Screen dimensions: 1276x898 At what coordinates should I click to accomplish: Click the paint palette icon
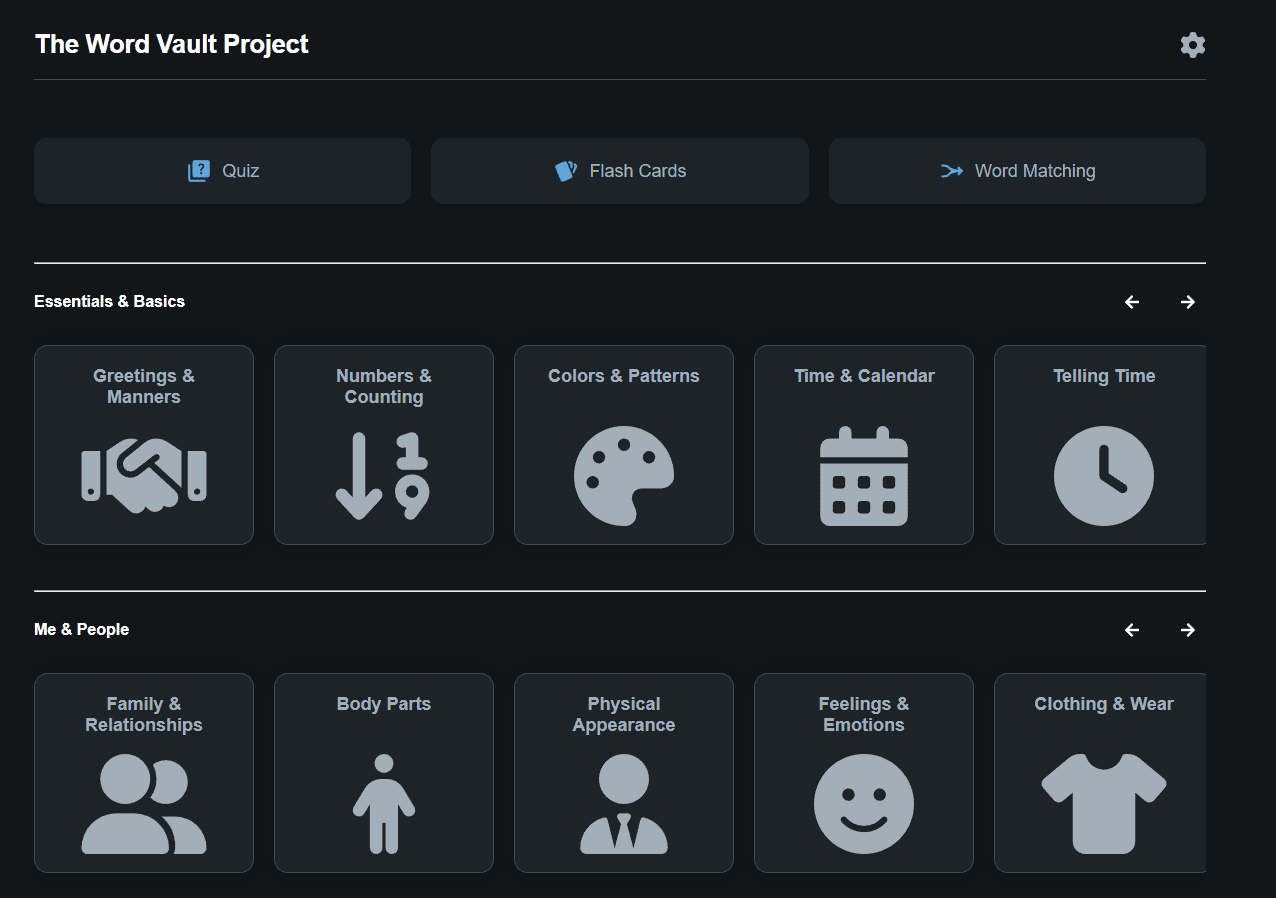624,476
